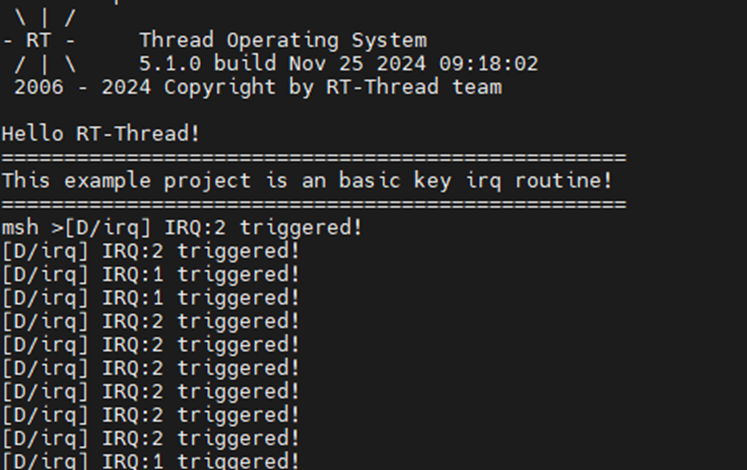Select the word 'Copyright' in banner
This screenshot has height=470, width=747.
[220, 88]
